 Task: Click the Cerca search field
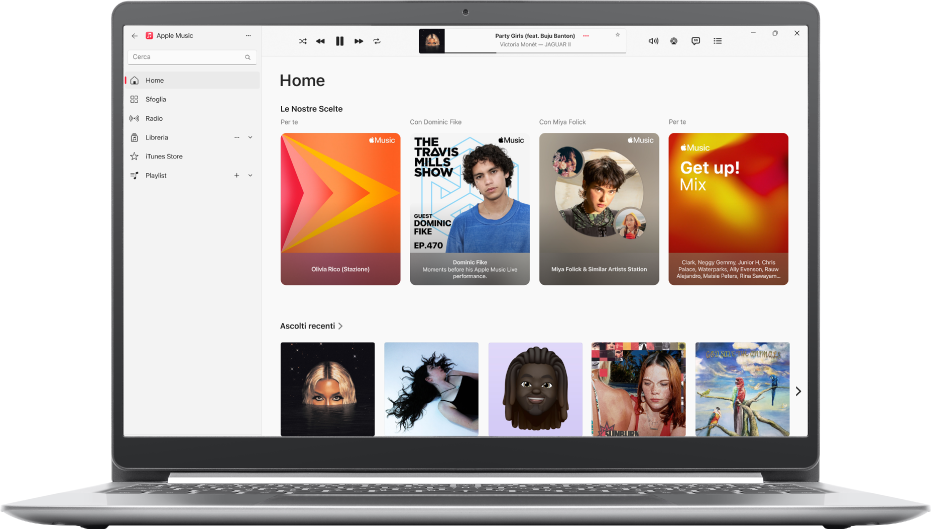192,57
